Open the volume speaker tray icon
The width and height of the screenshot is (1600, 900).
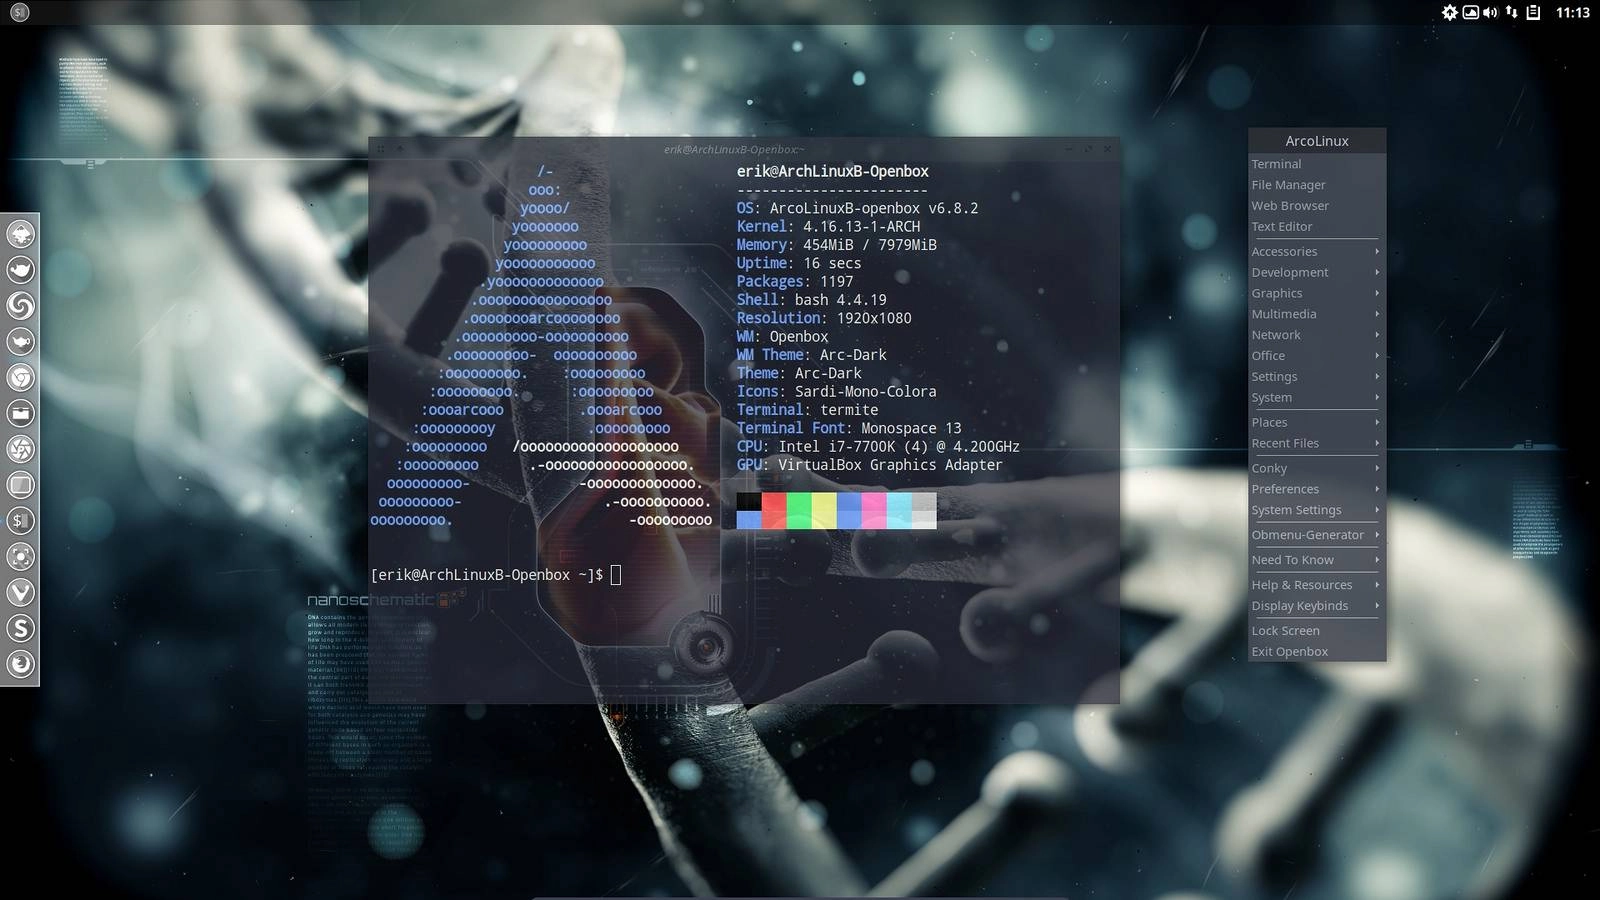click(x=1490, y=12)
